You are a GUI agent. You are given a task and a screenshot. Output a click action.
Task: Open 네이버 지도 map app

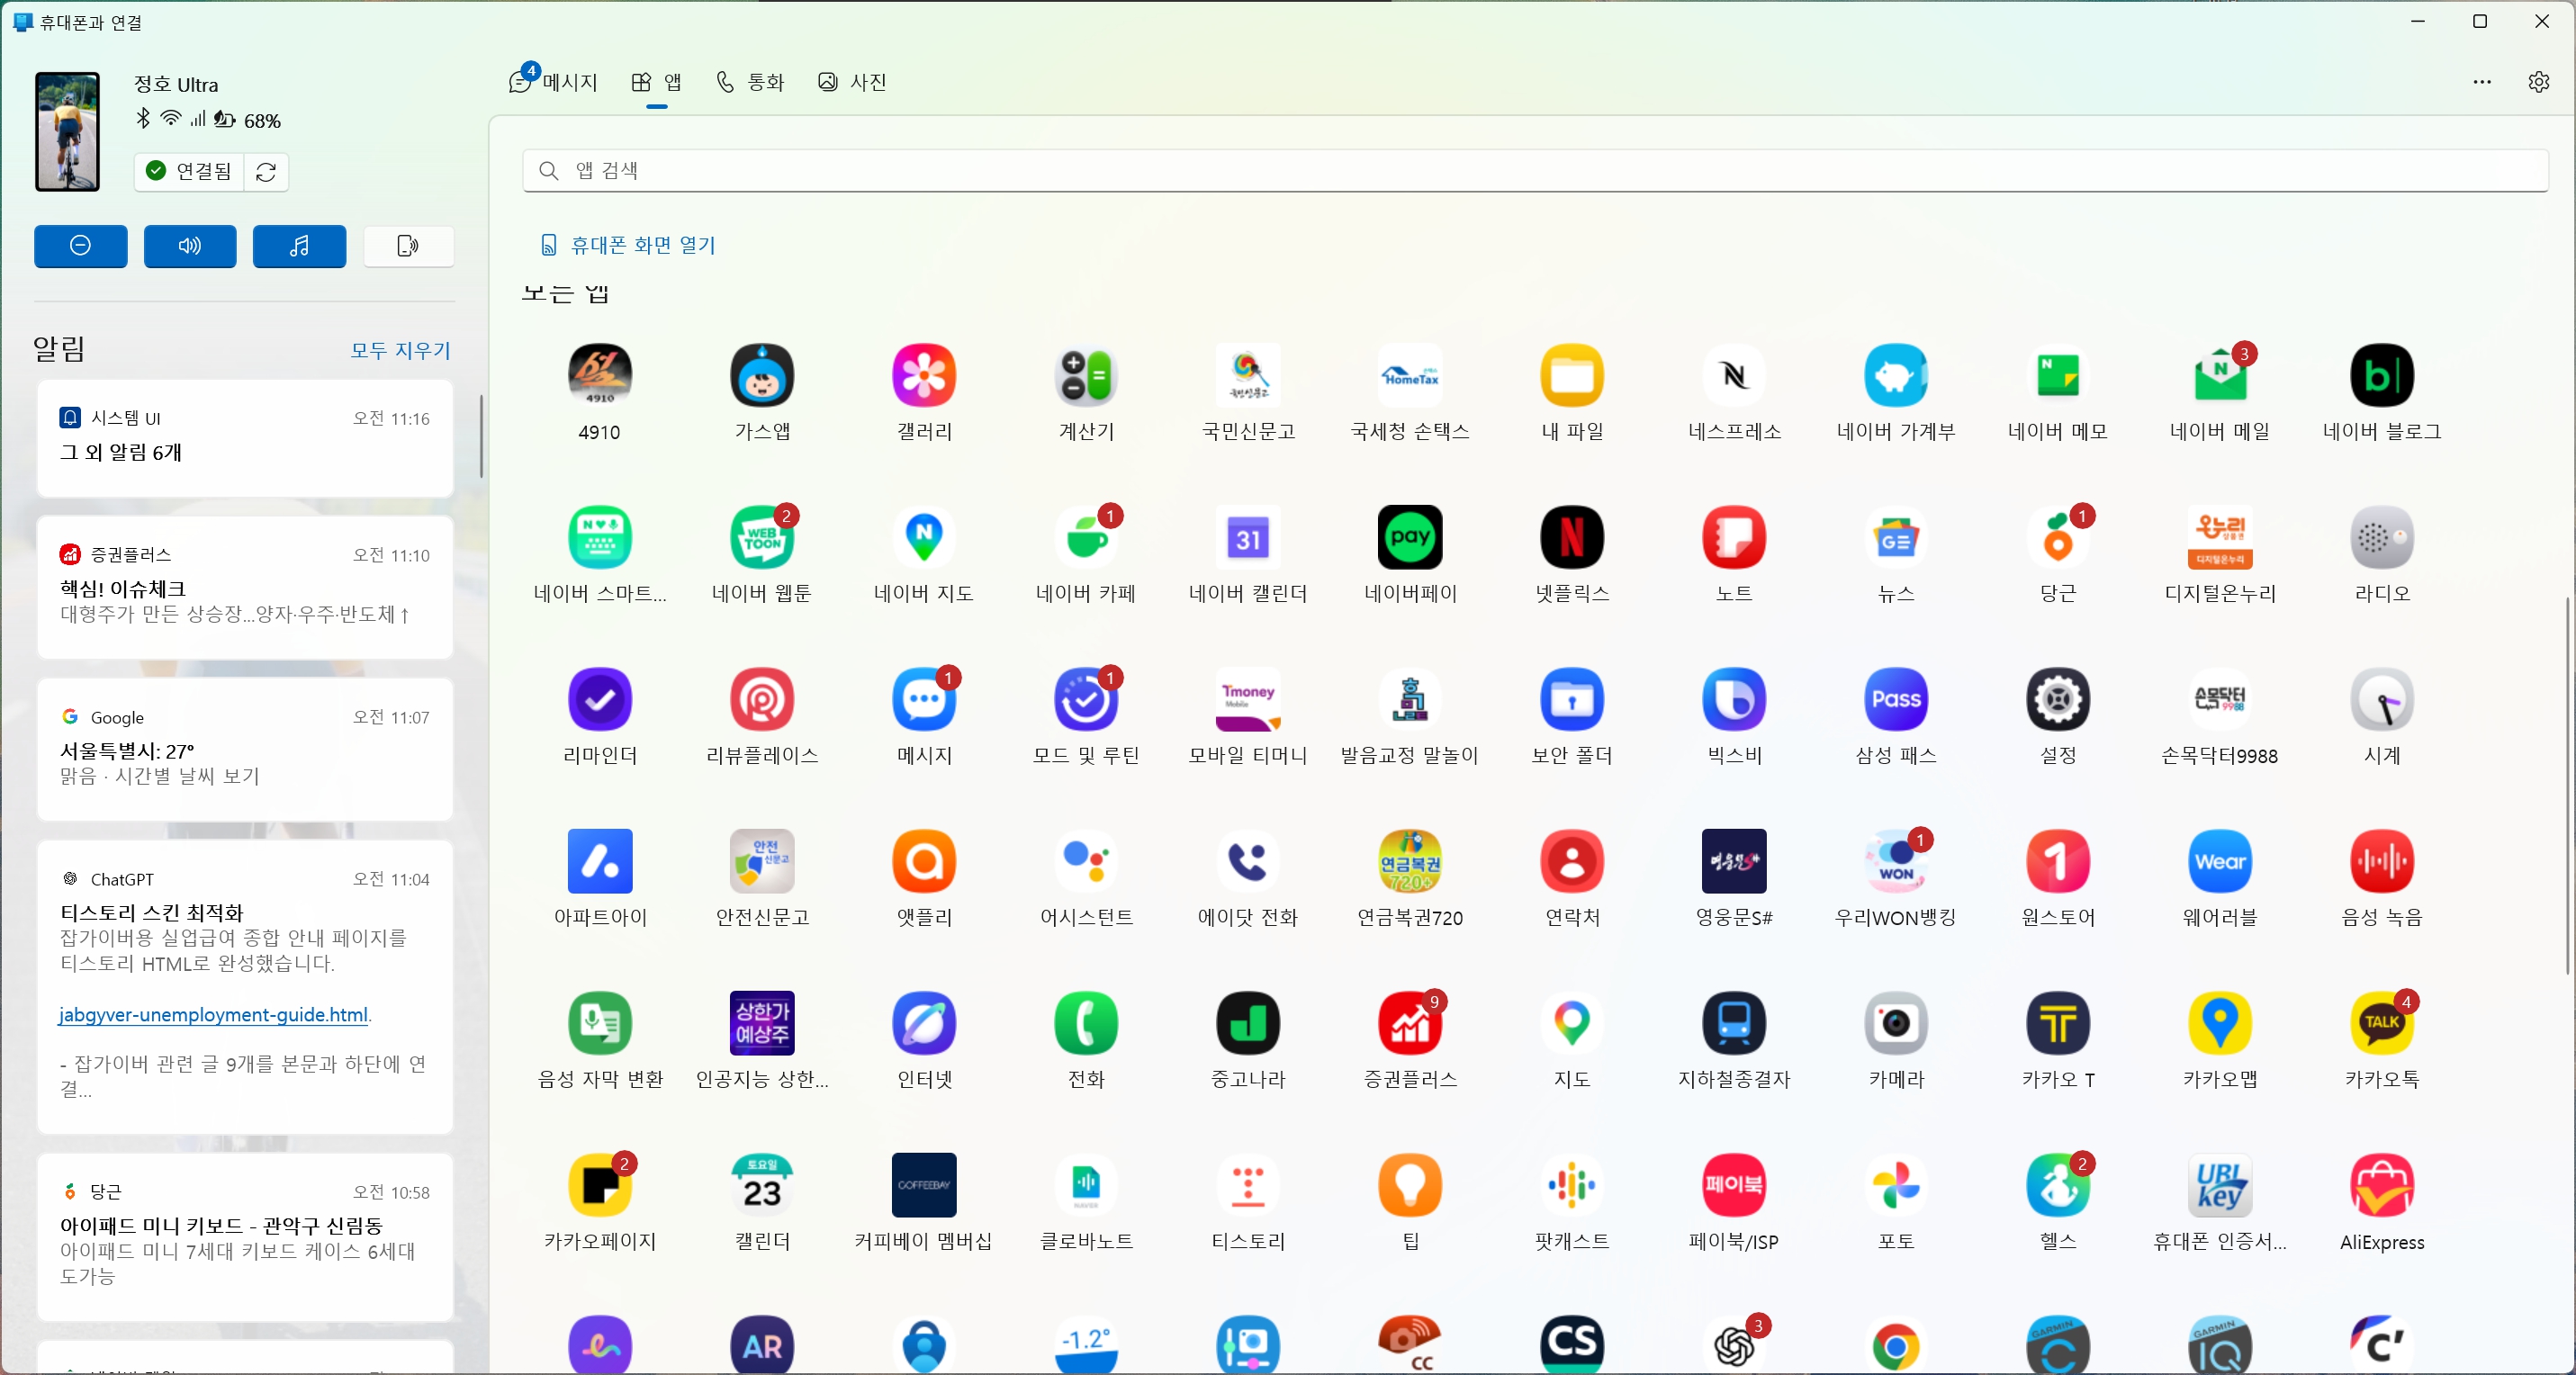924,538
